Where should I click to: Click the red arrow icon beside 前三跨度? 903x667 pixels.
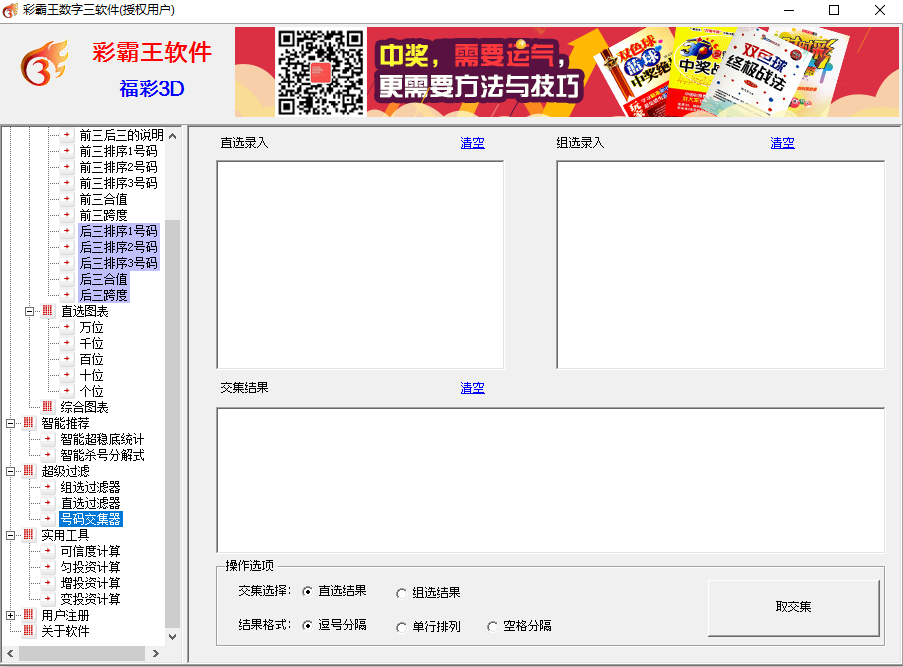pyautogui.click(x=67, y=215)
